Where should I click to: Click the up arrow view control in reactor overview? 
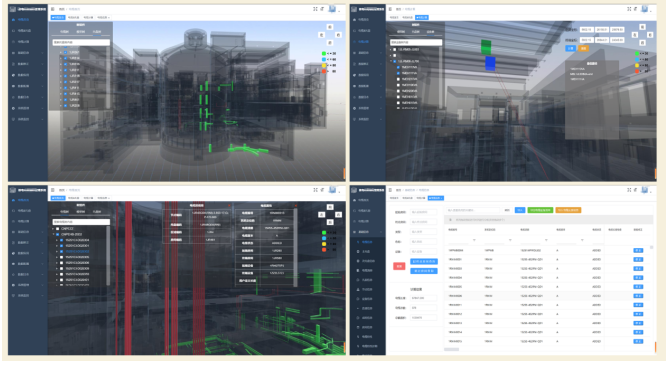[330, 27]
